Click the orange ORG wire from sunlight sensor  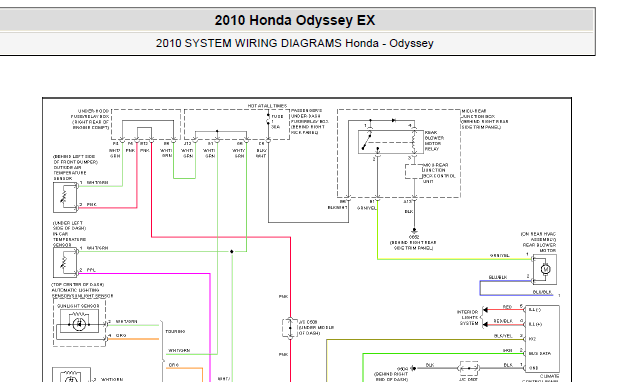(x=133, y=339)
